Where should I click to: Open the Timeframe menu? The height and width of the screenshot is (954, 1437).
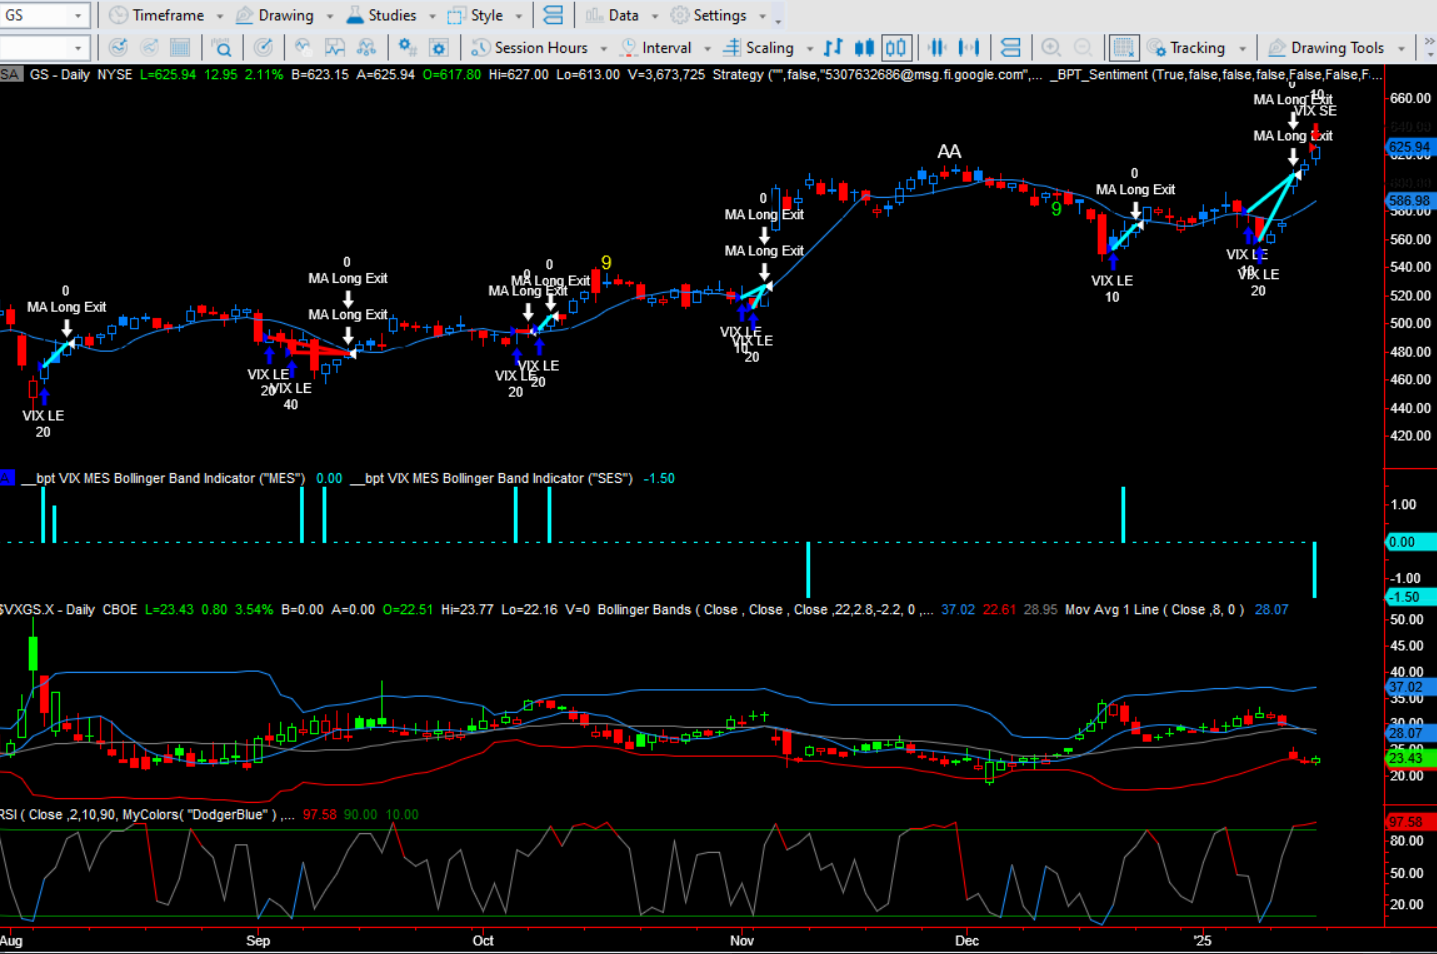point(167,15)
